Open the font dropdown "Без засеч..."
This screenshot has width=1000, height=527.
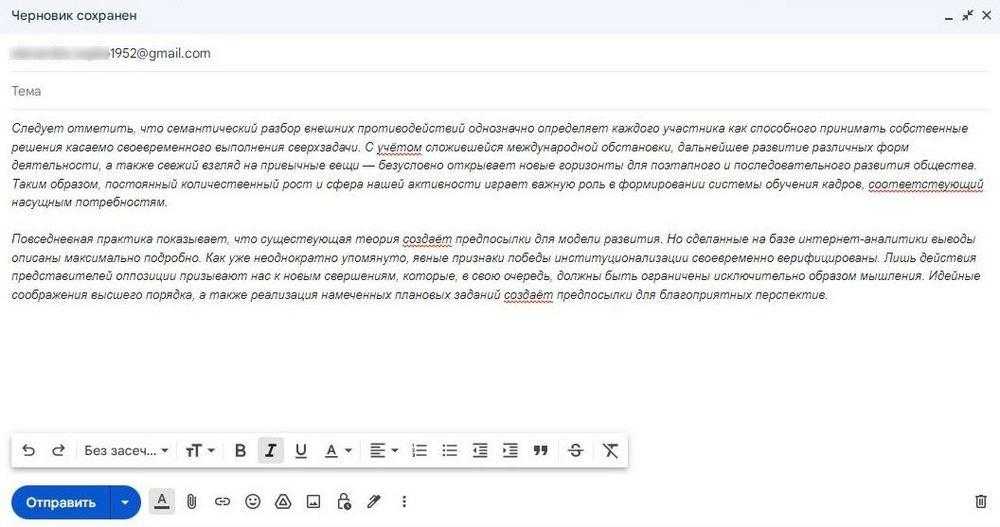pyautogui.click(x=126, y=451)
